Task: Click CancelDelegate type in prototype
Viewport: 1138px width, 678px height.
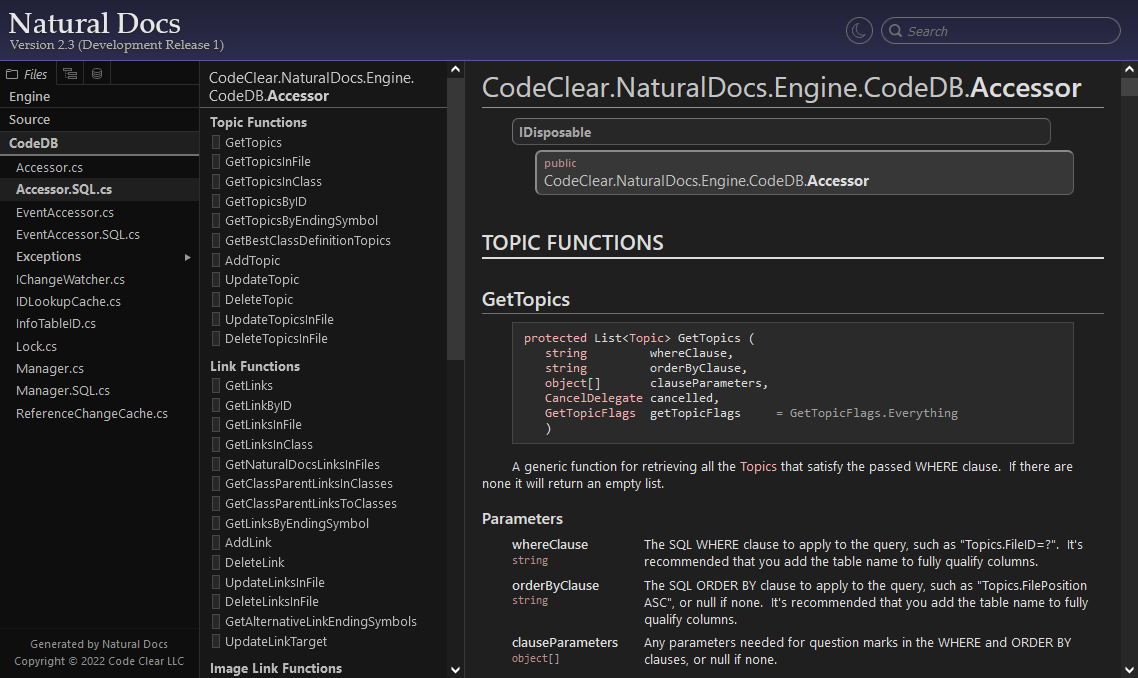Action: (594, 398)
